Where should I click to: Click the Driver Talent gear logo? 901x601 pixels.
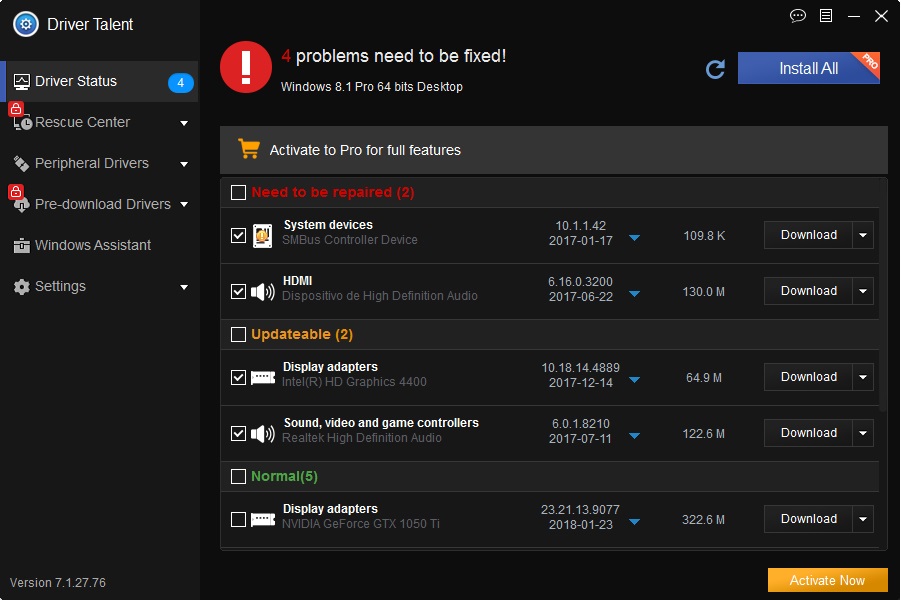(x=26, y=24)
